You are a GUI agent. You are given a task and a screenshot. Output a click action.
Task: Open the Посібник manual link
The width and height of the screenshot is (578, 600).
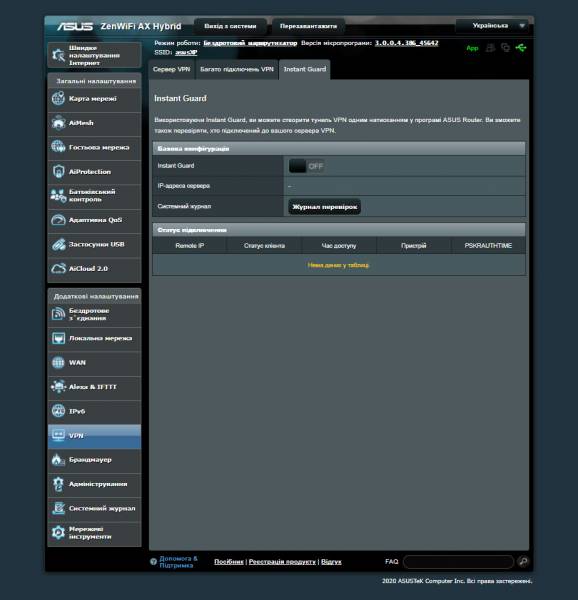pyautogui.click(x=229, y=562)
